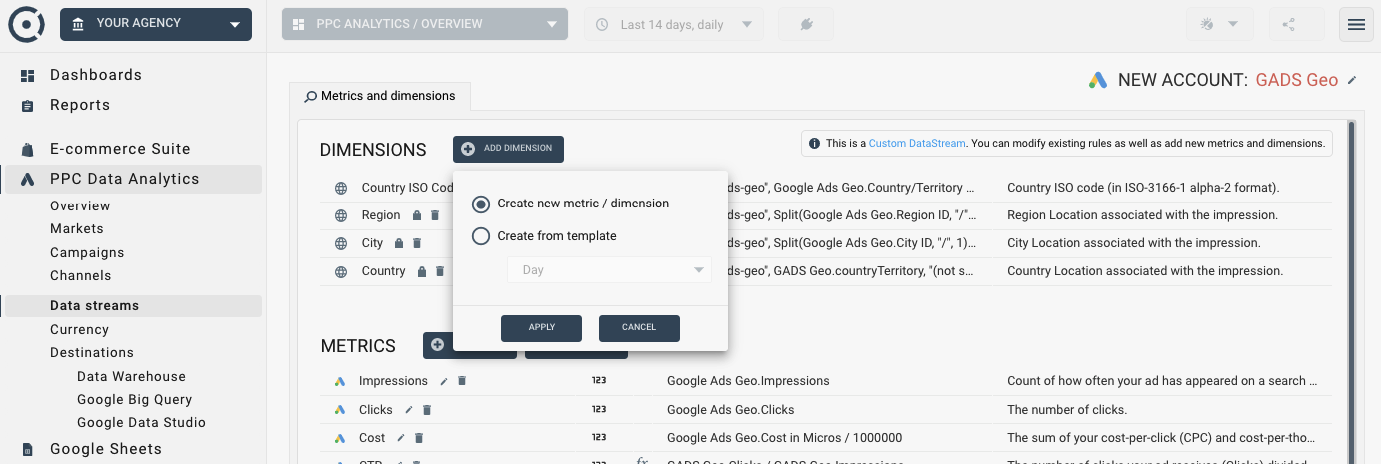Follow the Custom DataStream link

point(917,144)
